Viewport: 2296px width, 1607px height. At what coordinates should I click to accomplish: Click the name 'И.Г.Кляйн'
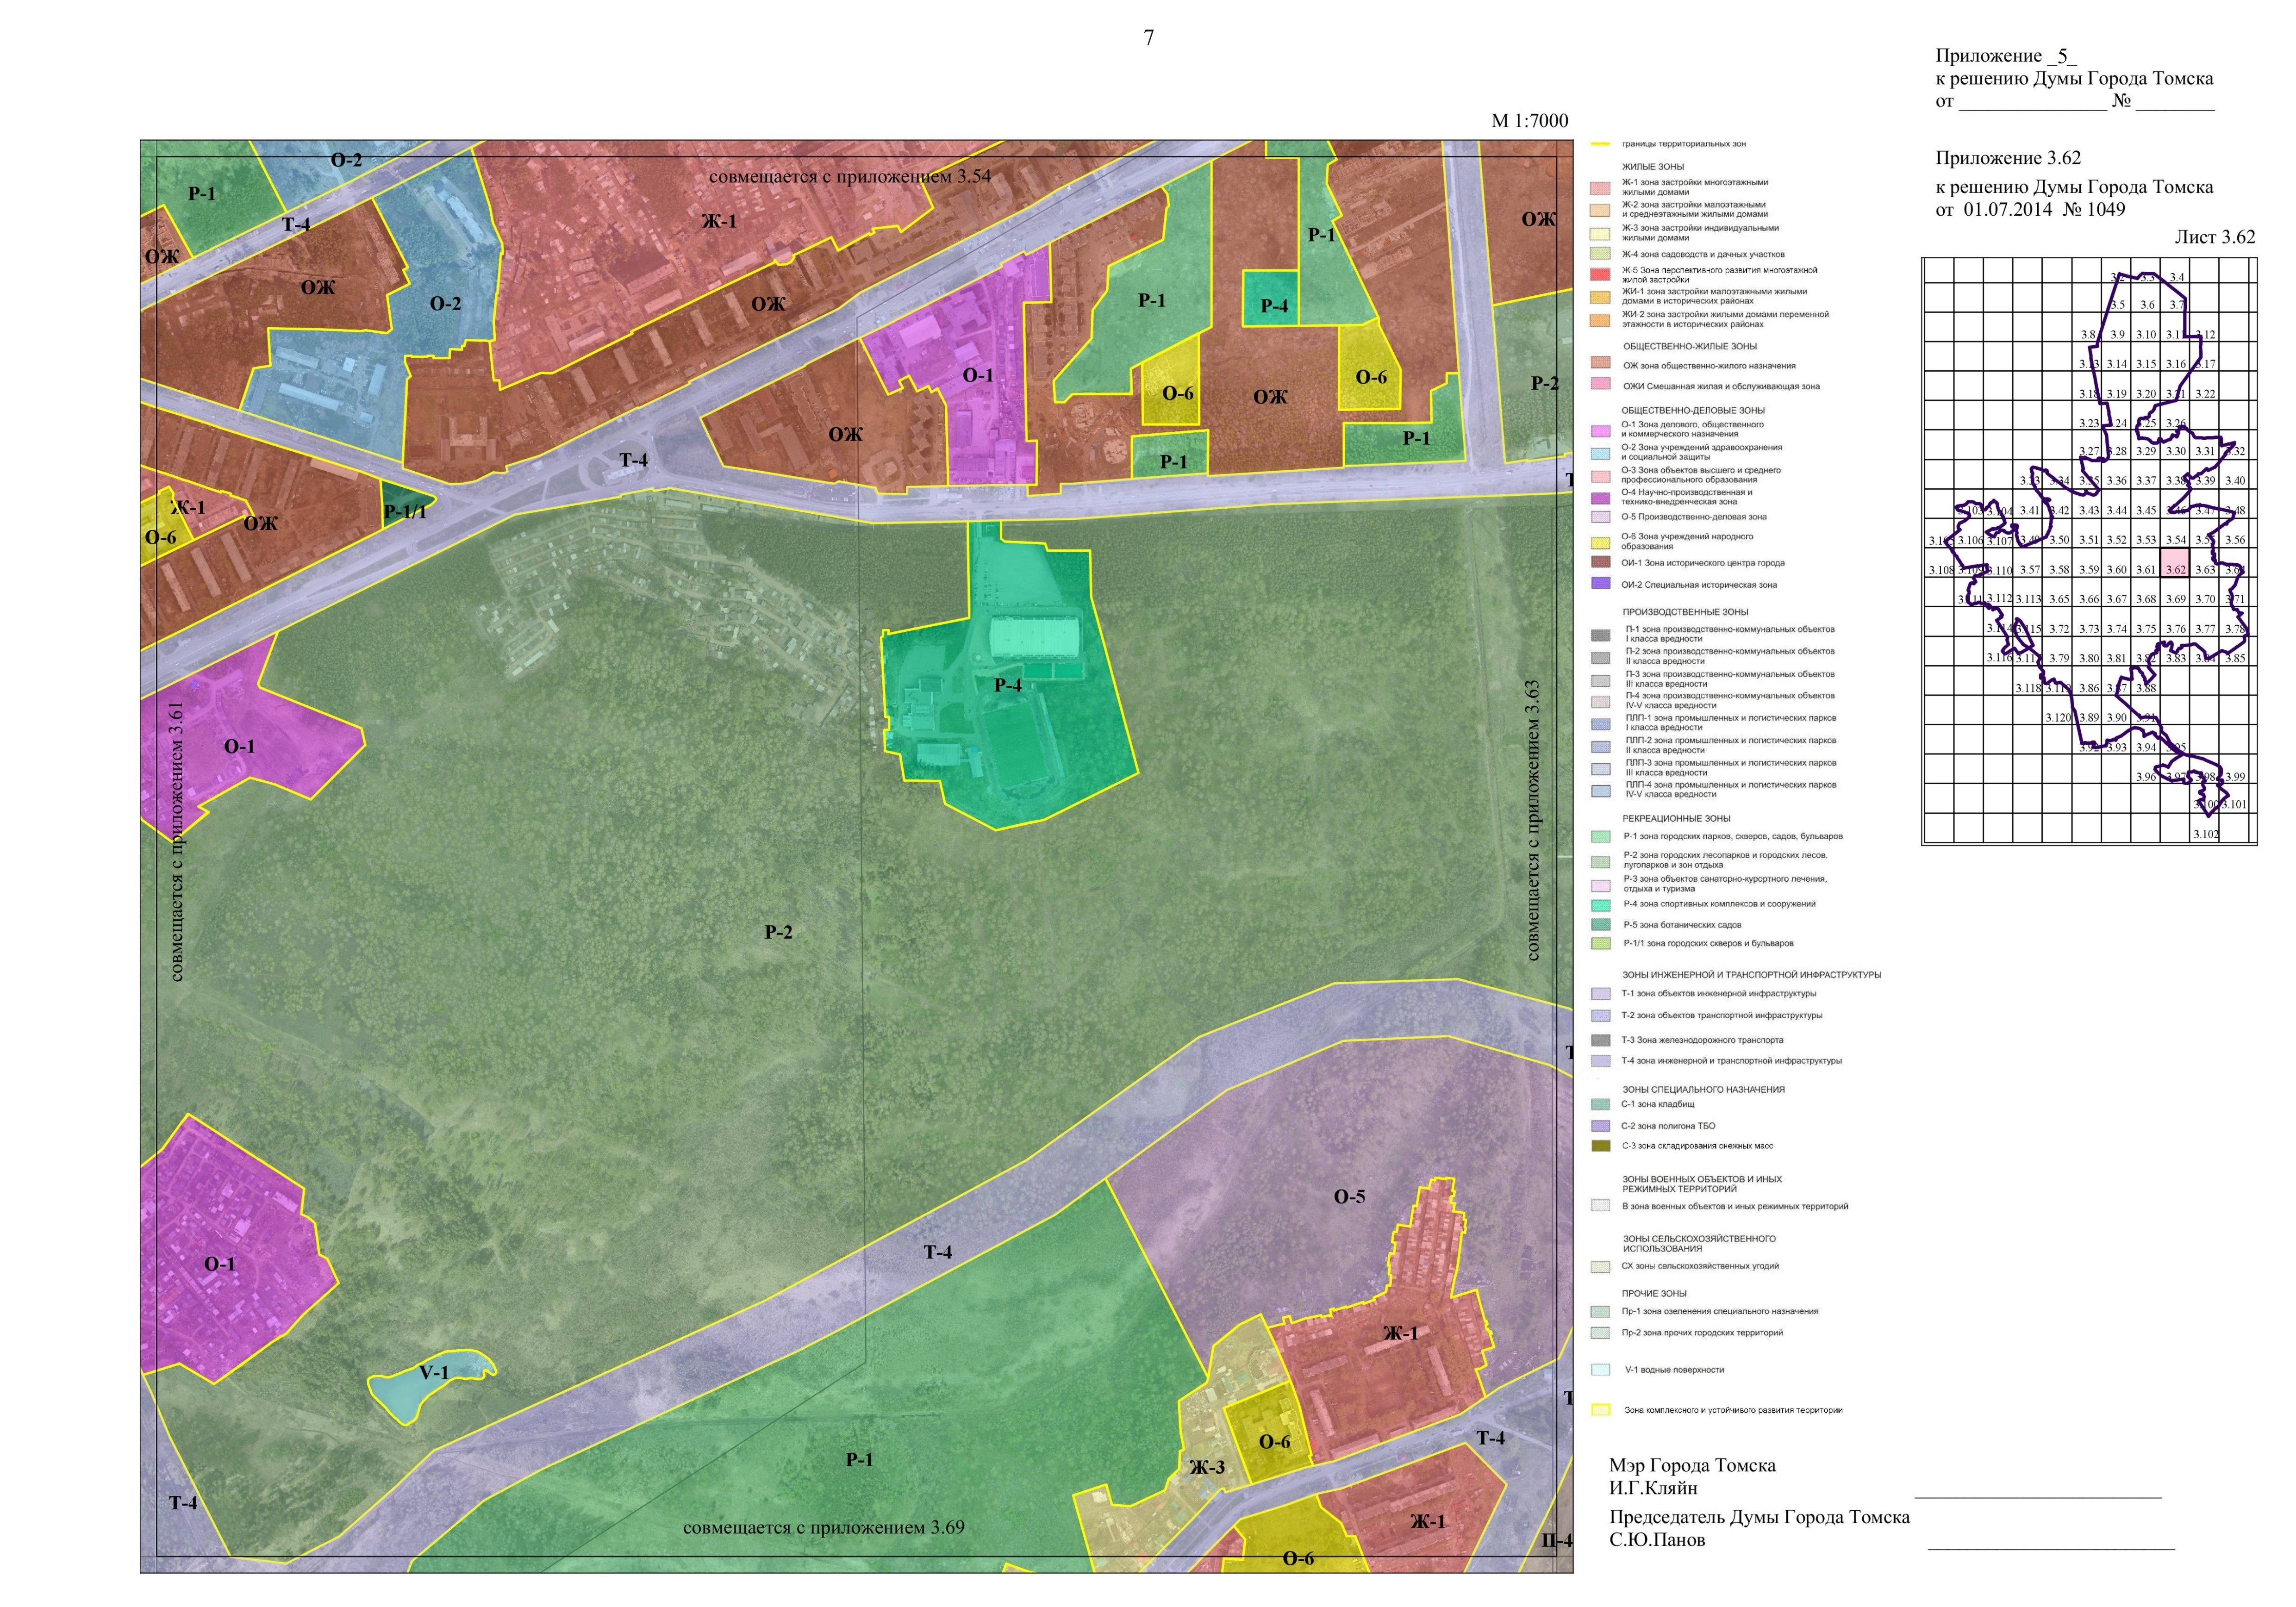(1653, 1488)
